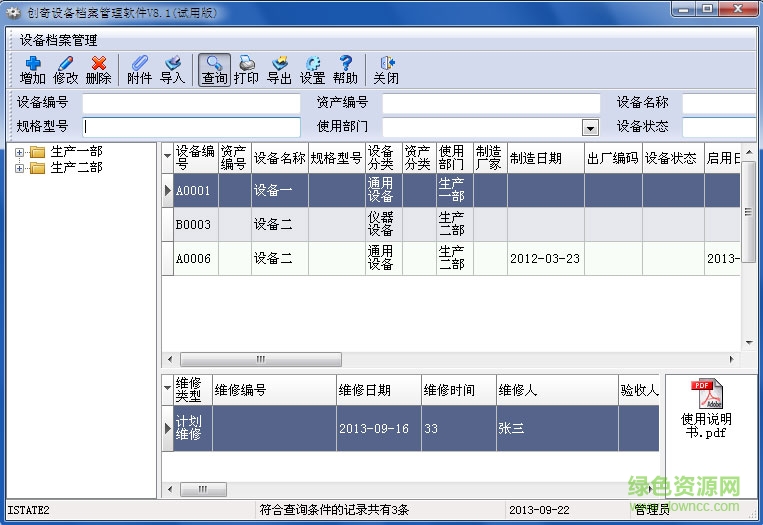
Task: Open the 使用说明书.pdf attachment
Action: pos(706,410)
